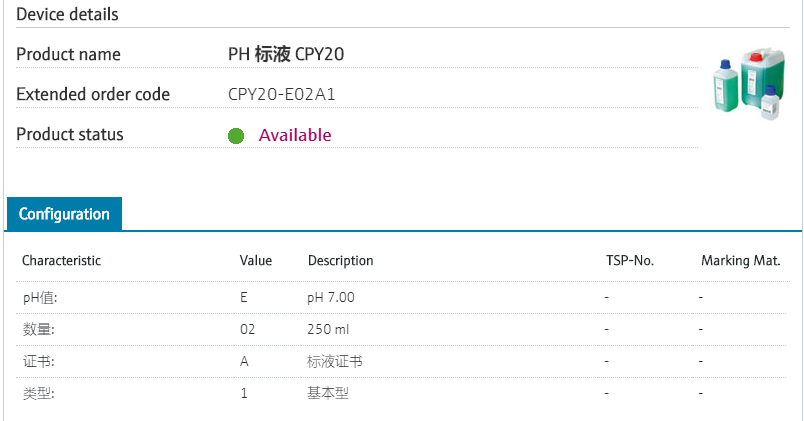Click the 基本型 description cell
Viewport: 804px width, 421px height.
click(x=328, y=393)
